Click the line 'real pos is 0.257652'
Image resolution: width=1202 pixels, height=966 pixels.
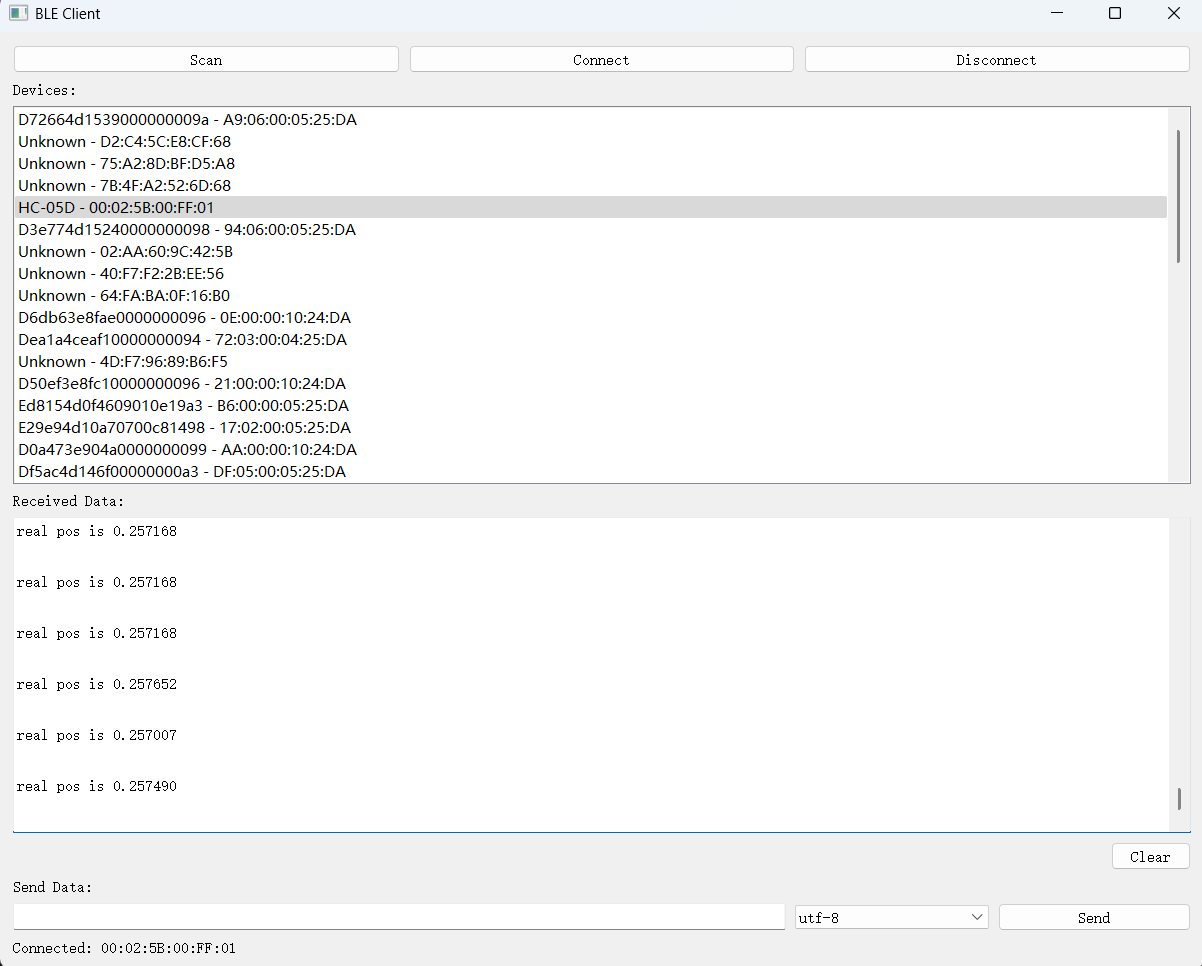[97, 684]
